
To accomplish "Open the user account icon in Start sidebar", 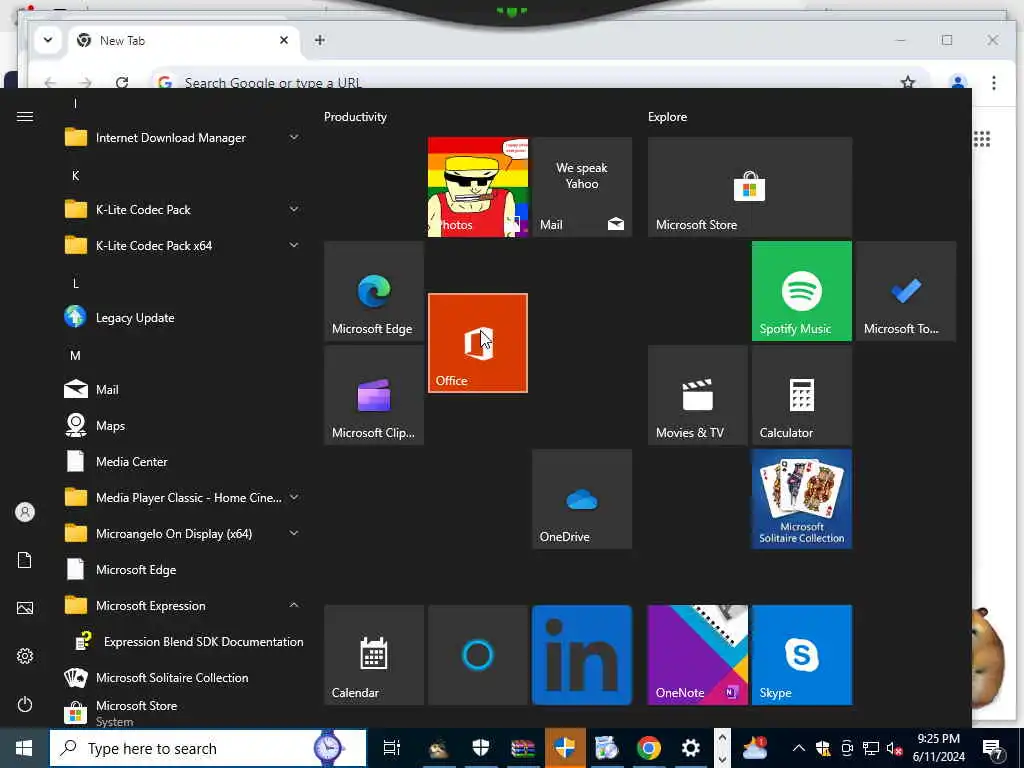I will [x=25, y=512].
